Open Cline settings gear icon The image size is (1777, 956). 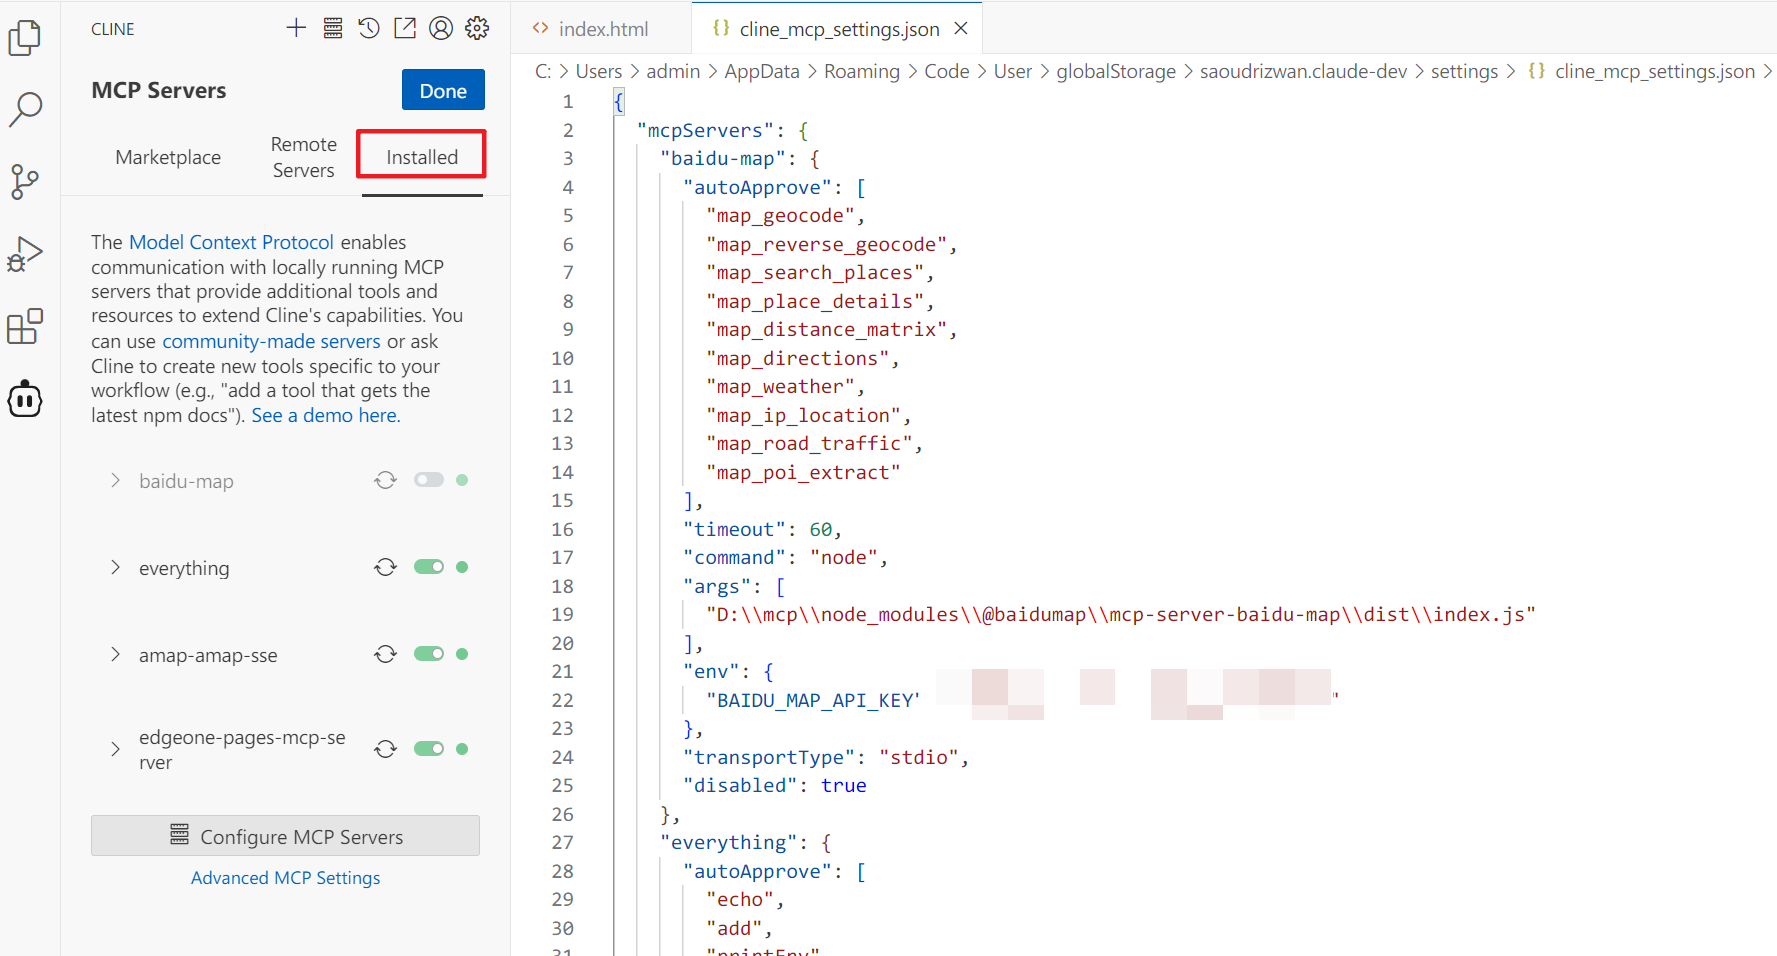[x=477, y=28]
